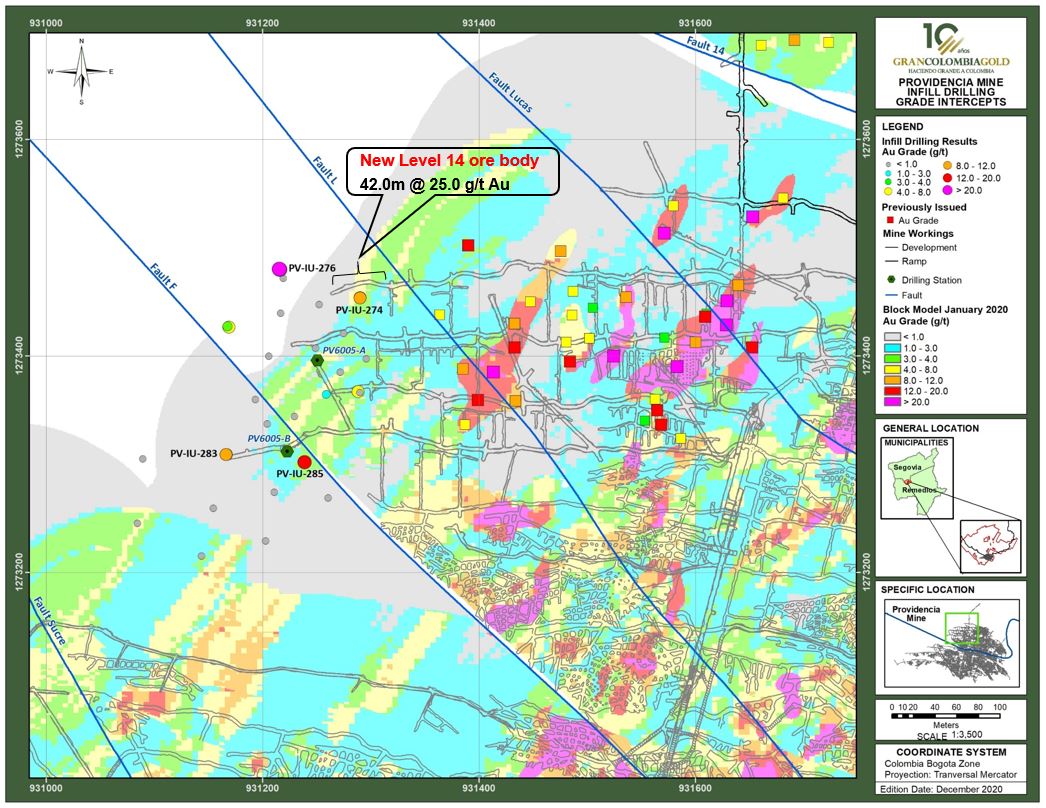Click the Fault Lucas label
Viewport: 1046px width, 808px height.
pyautogui.click(x=510, y=92)
